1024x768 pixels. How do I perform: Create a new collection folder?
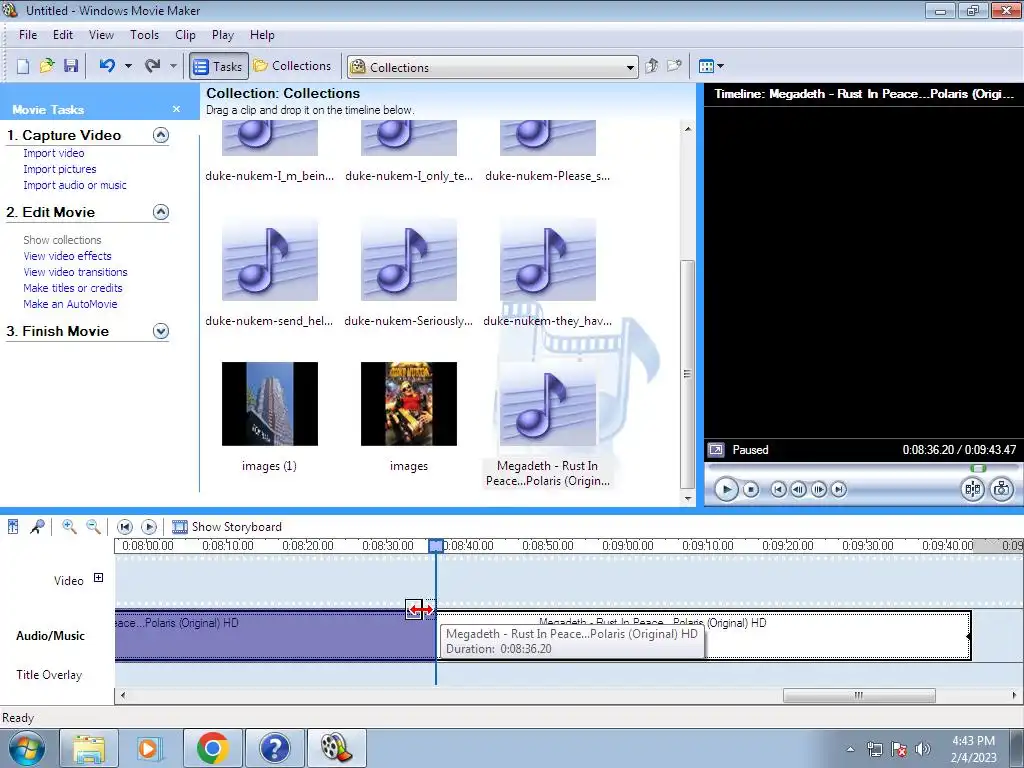point(675,66)
